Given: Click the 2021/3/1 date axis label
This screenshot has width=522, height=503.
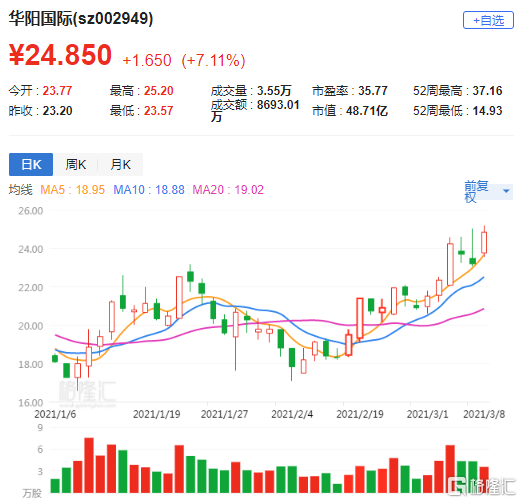Looking at the screenshot, I should pos(427,414).
